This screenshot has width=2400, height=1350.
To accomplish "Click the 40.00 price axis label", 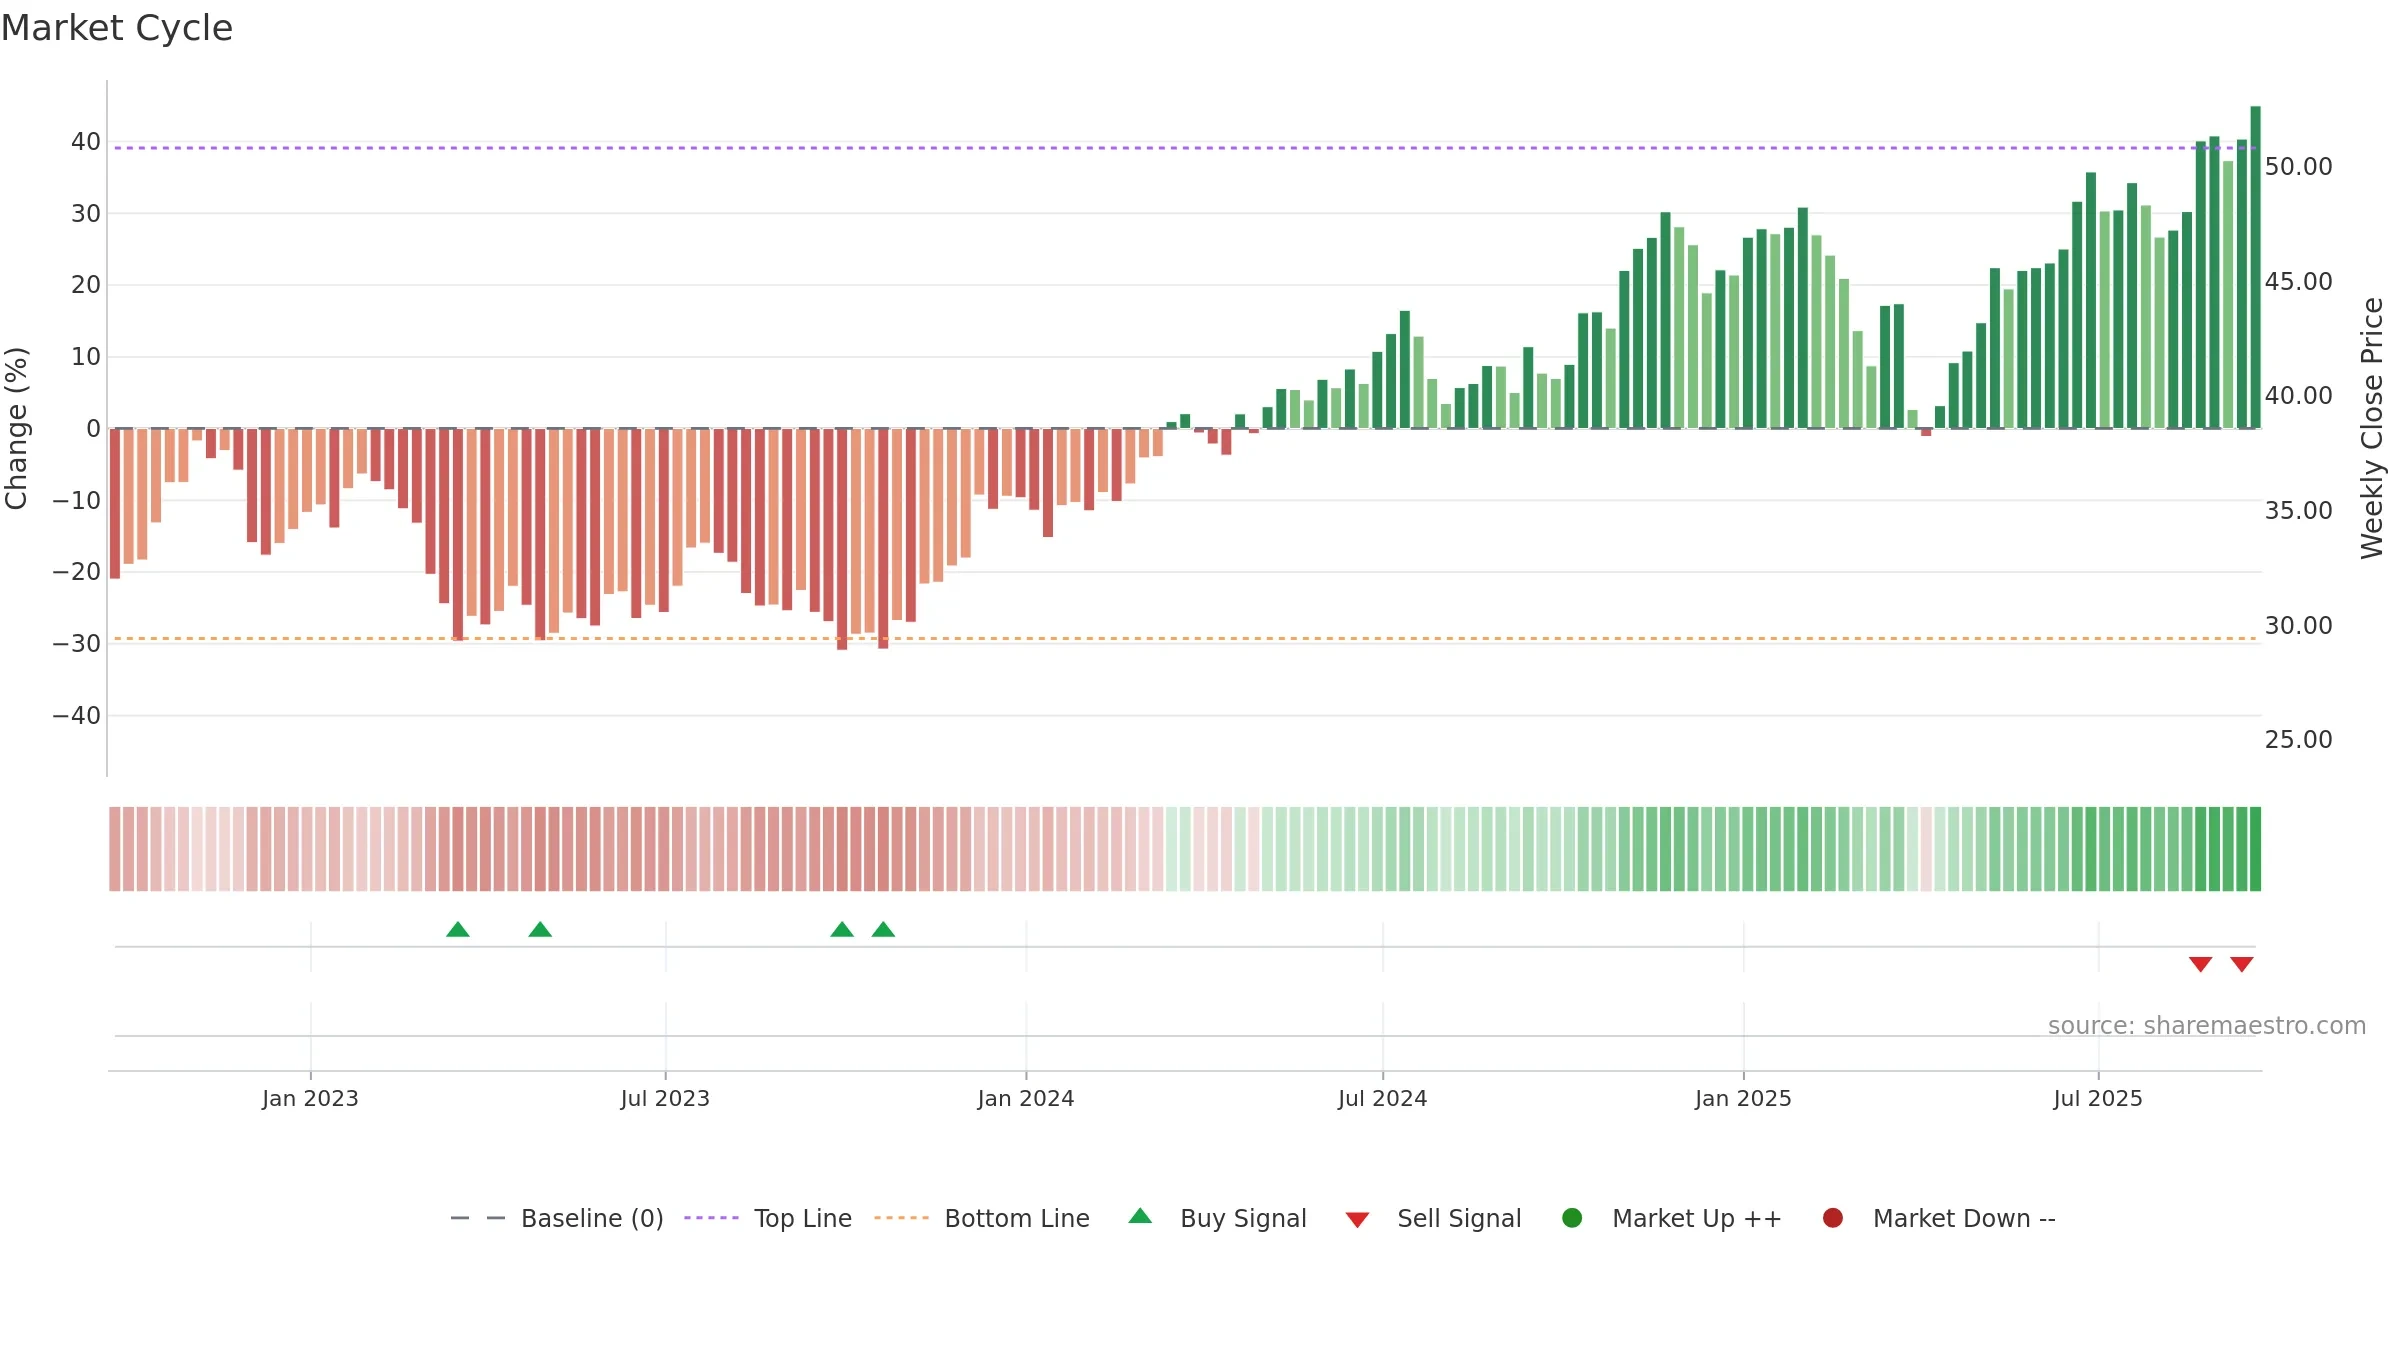I will pos(2298,396).
